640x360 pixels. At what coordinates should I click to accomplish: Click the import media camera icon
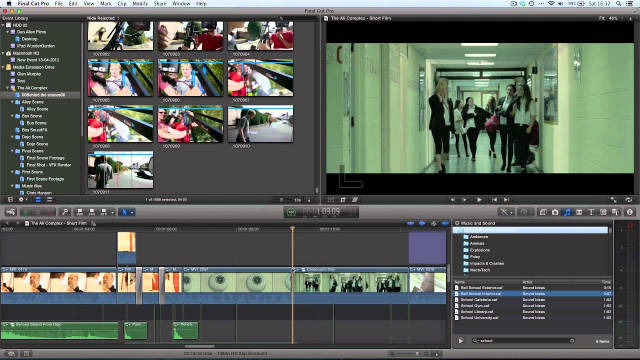click(x=11, y=212)
